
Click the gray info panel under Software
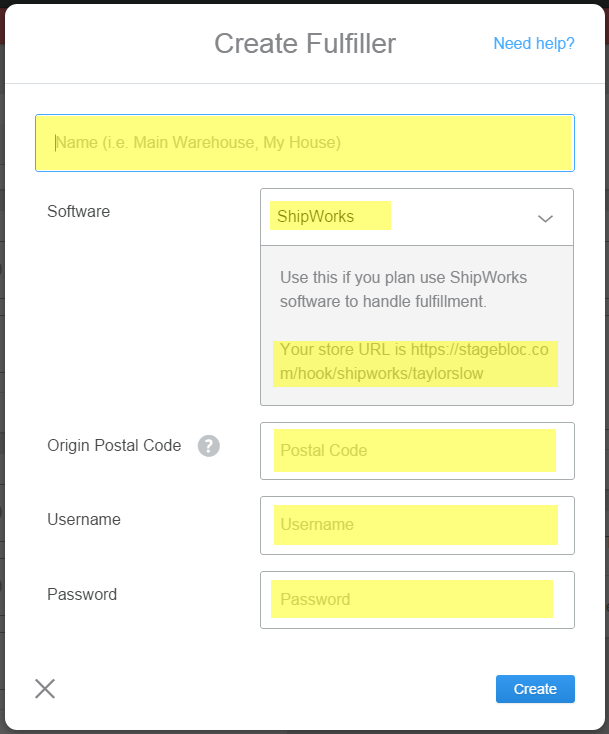pyautogui.click(x=417, y=325)
